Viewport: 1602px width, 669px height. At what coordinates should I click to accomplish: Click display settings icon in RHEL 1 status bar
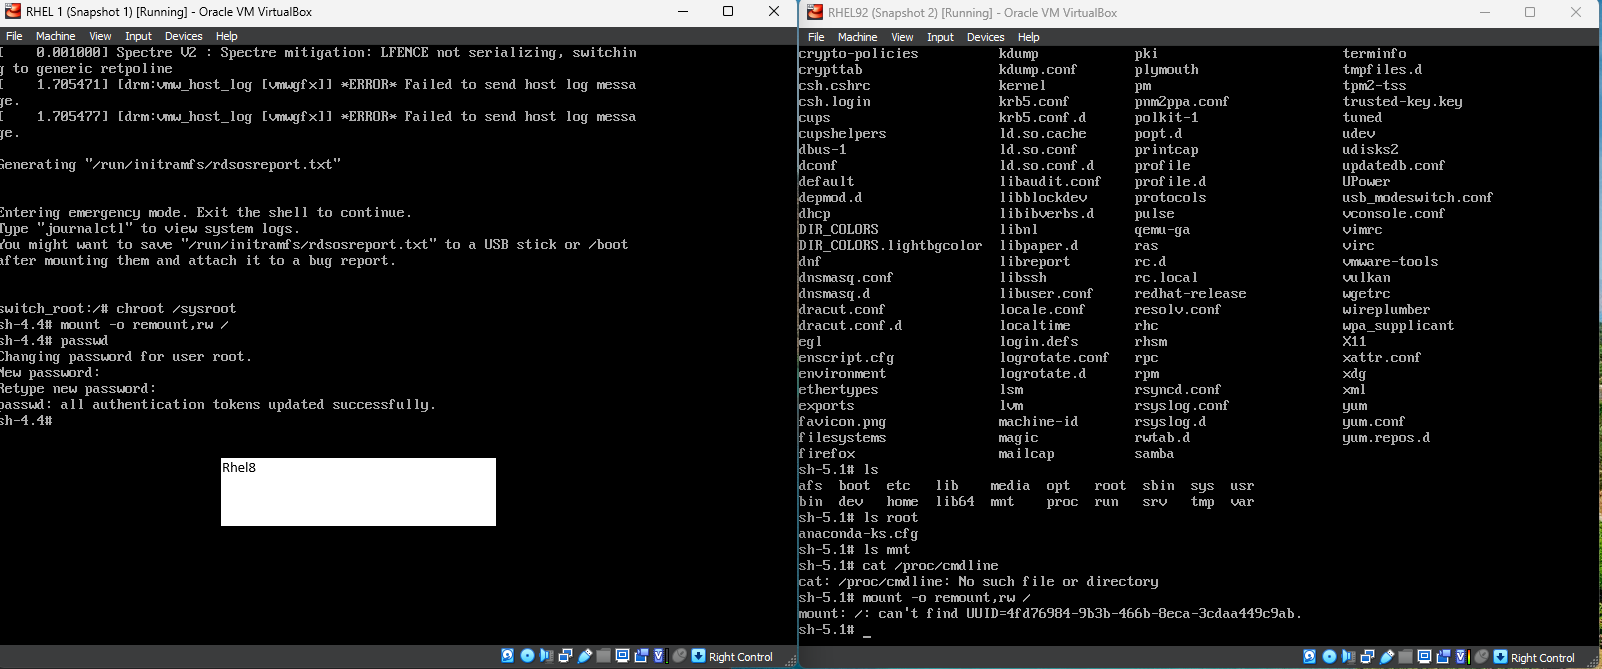(x=622, y=655)
